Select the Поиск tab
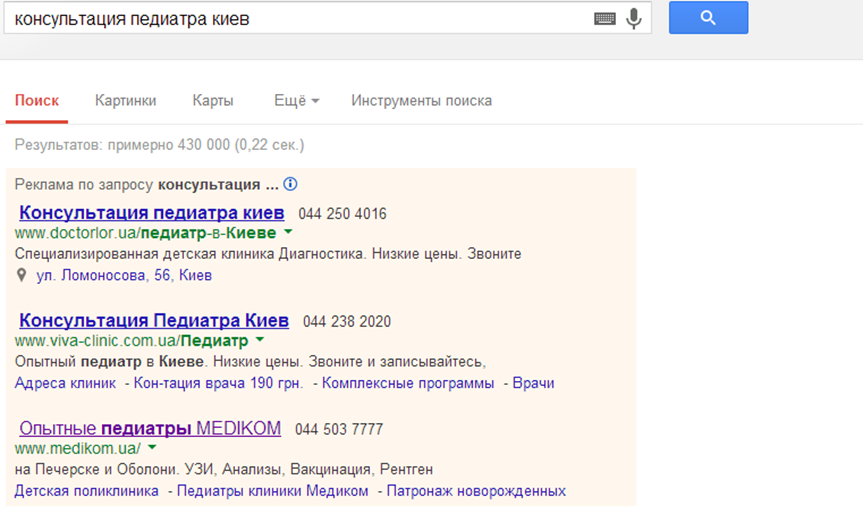Image resolution: width=863 pixels, height=514 pixels. click(x=37, y=101)
